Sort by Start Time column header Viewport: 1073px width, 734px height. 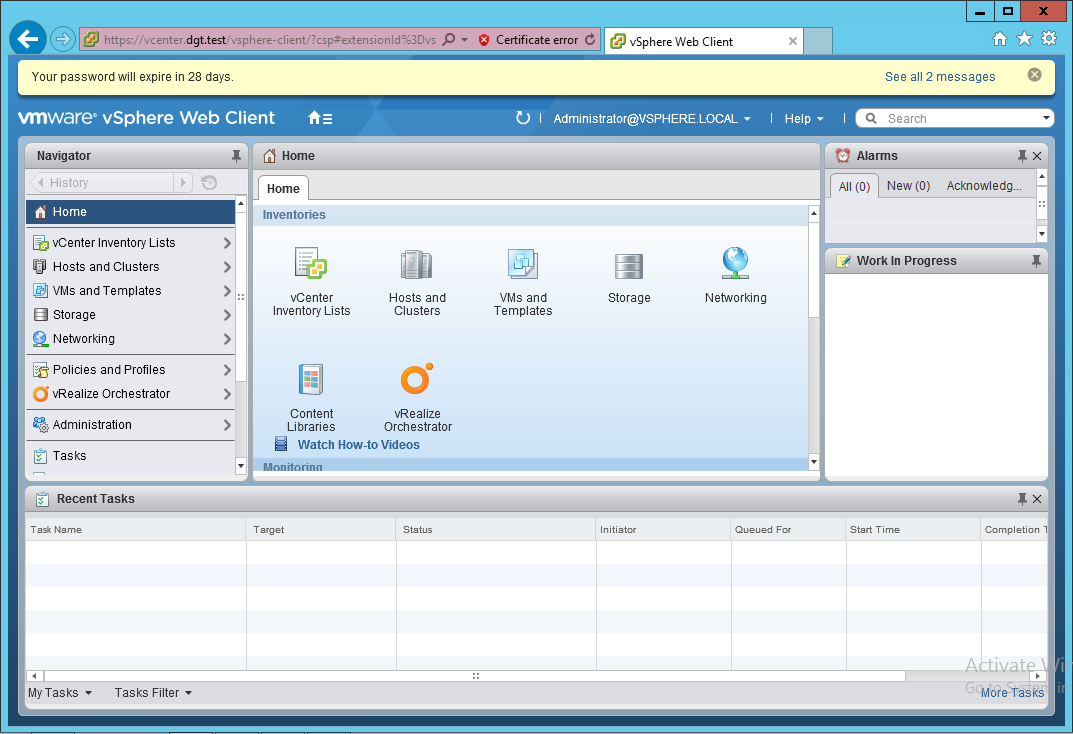coord(913,529)
